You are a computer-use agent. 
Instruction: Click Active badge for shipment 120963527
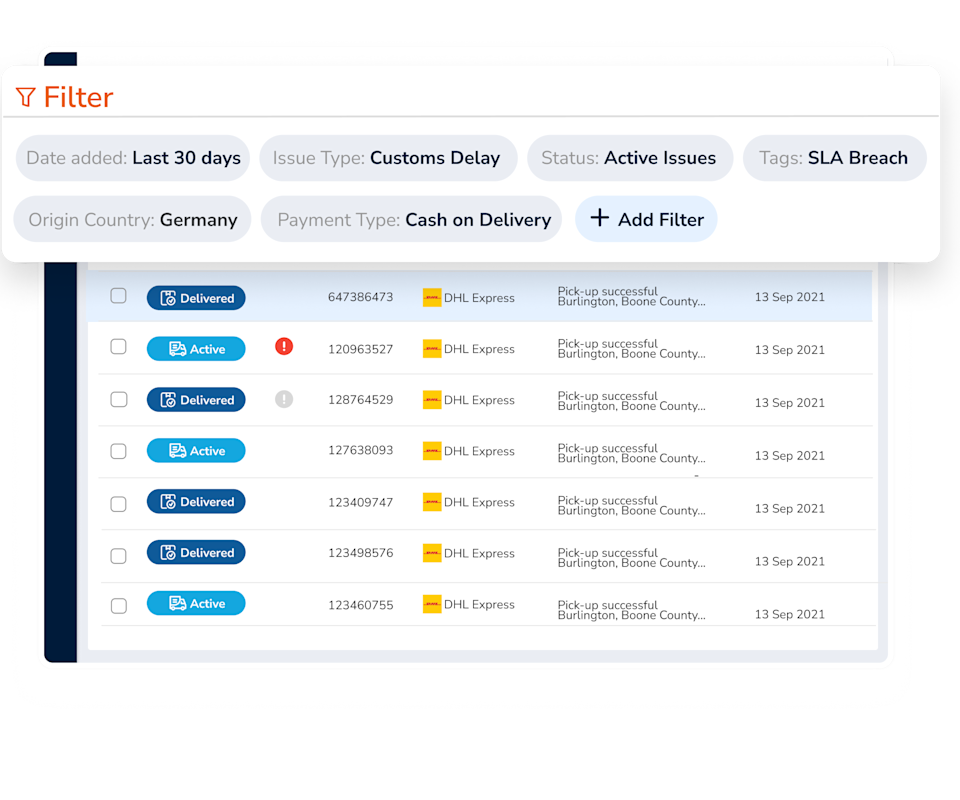click(x=196, y=349)
